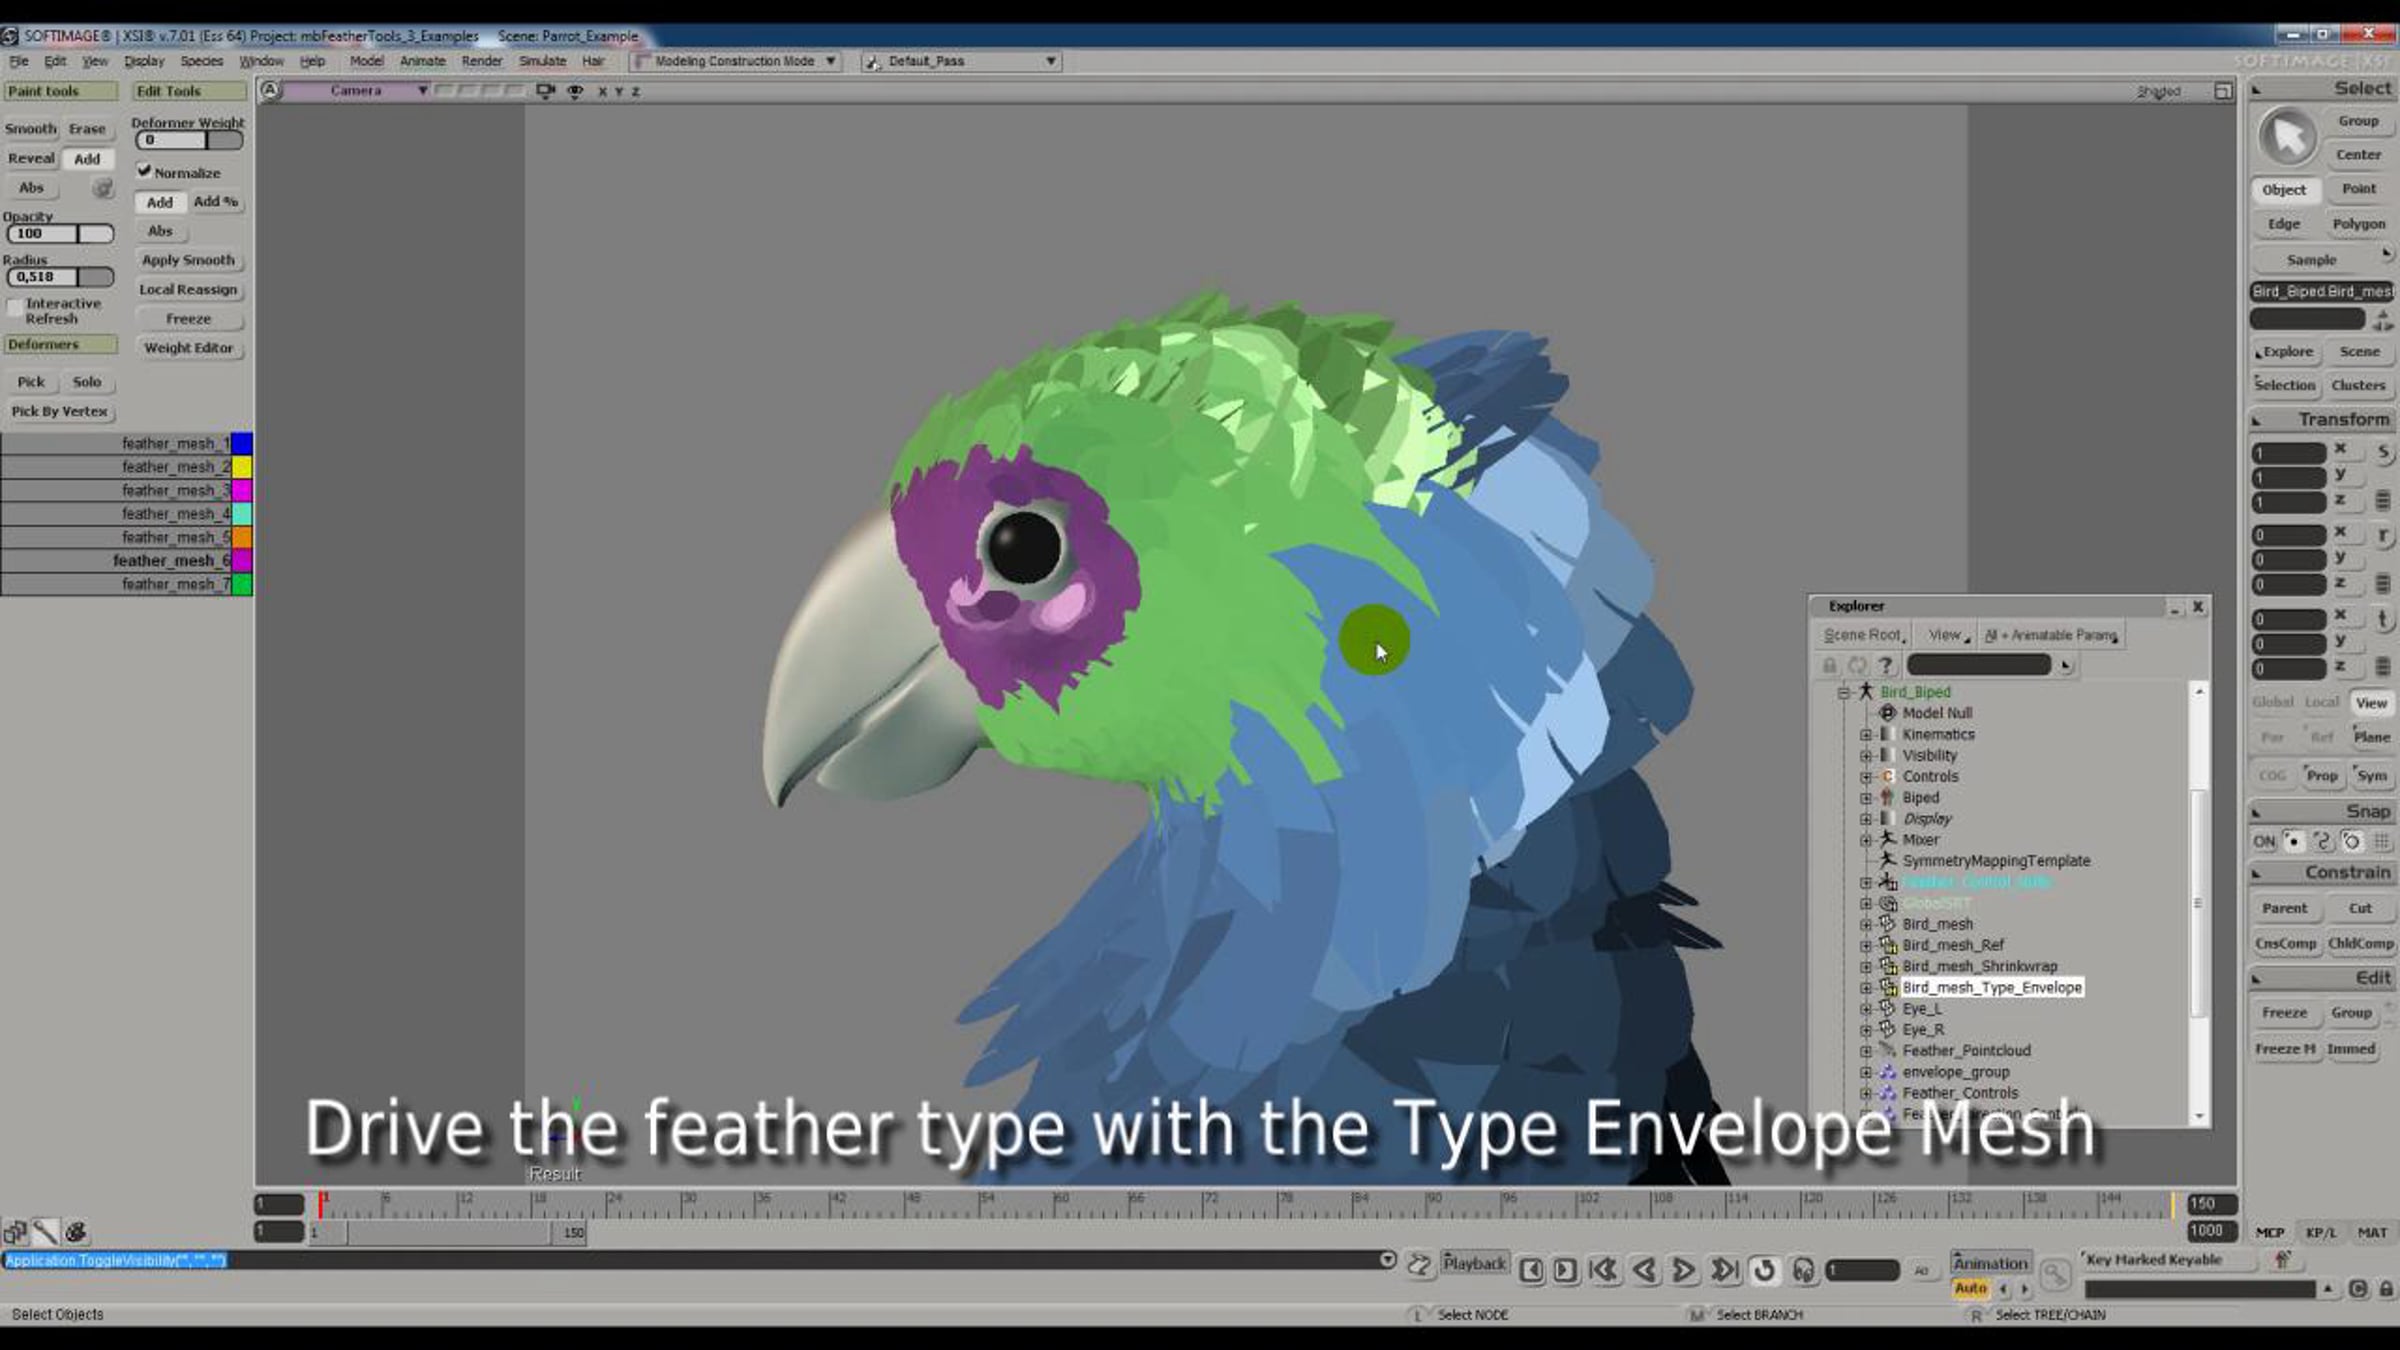Open the Default_Pass dropdown

[960, 61]
